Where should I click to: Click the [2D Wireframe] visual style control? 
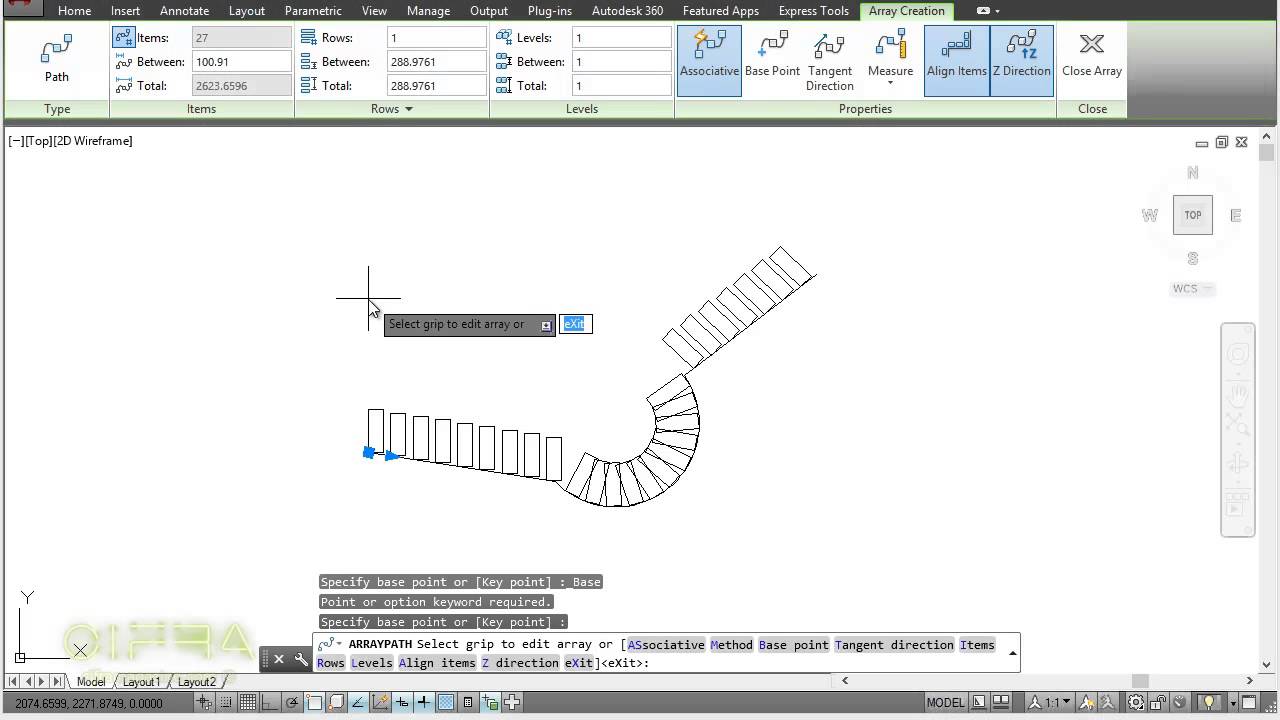tap(94, 141)
